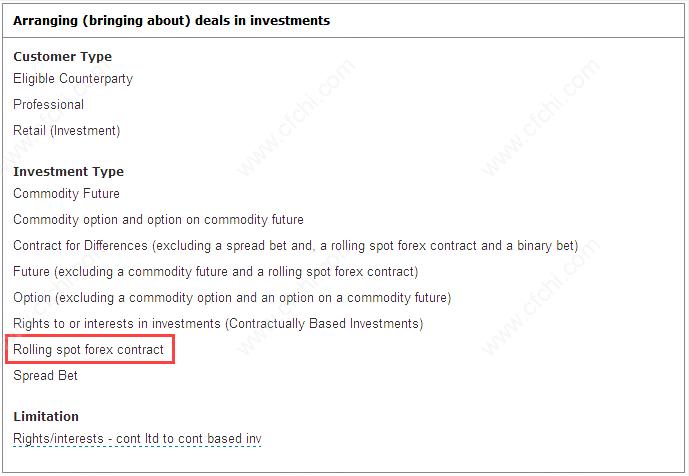The image size is (689, 476).
Task: Select the Retail (Investment) entry
Action: click(67, 131)
